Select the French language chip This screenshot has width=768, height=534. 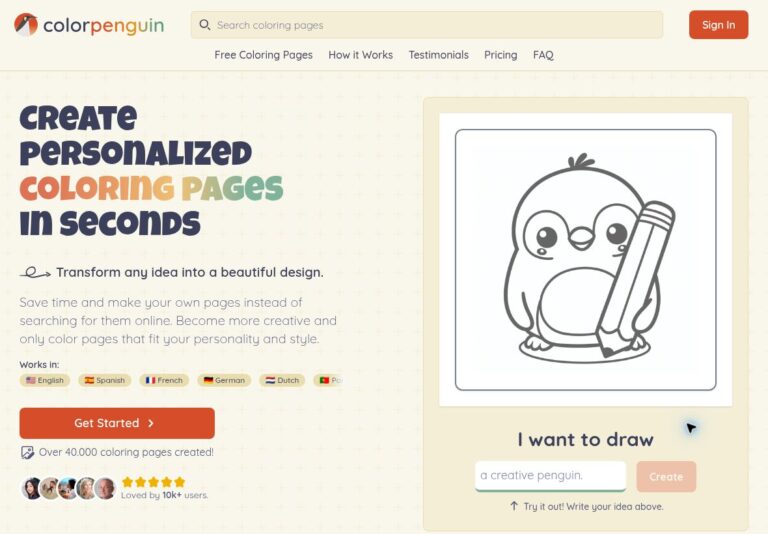pyautogui.click(x=164, y=380)
